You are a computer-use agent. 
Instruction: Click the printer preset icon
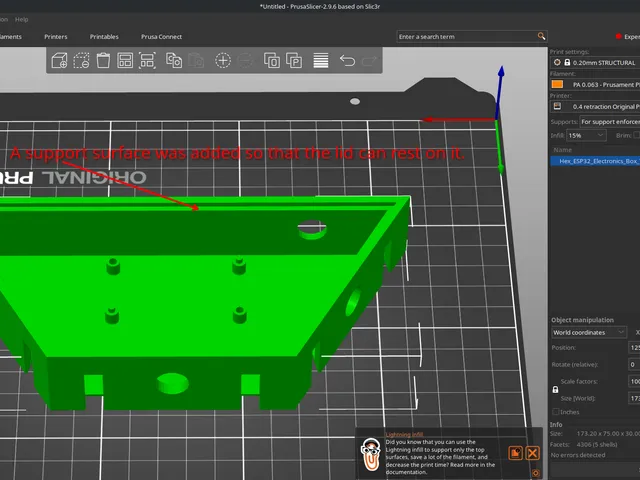tap(557, 106)
